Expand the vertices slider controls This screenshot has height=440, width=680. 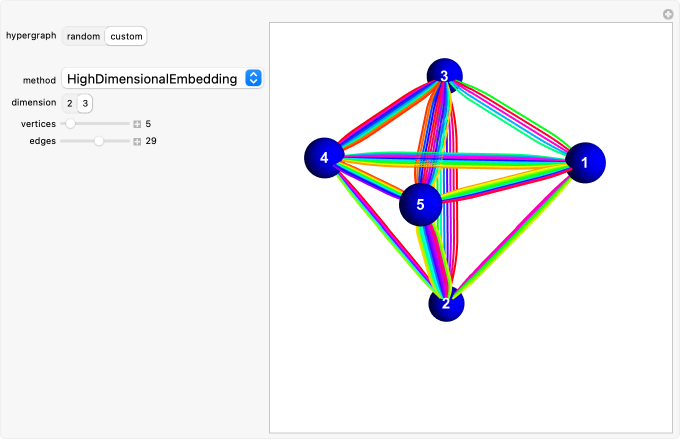(137, 124)
